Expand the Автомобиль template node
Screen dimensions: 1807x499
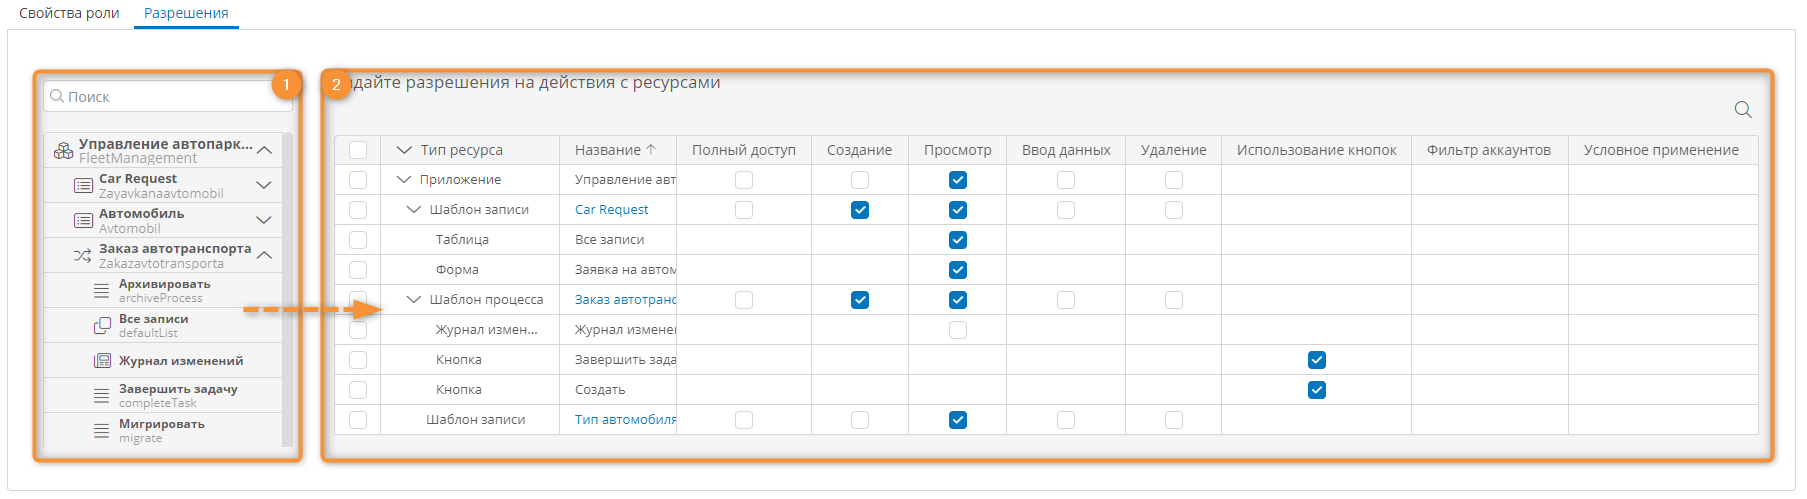click(264, 220)
